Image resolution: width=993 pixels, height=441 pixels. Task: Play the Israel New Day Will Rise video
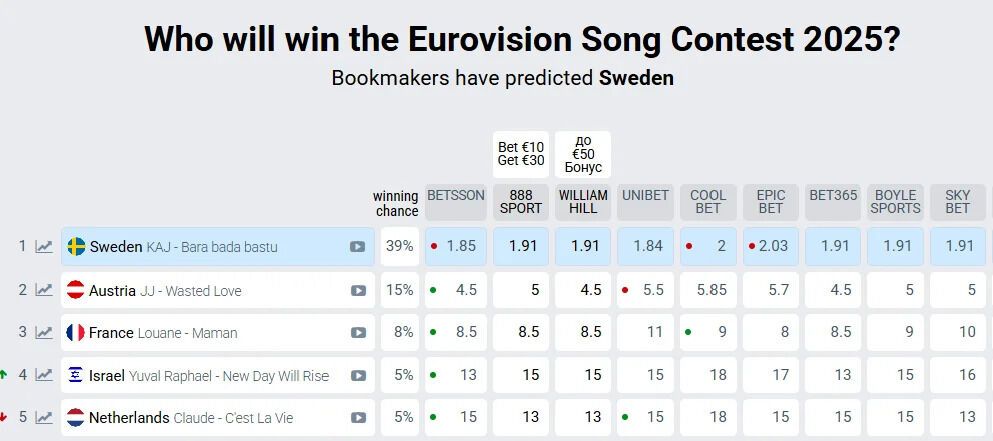click(357, 376)
